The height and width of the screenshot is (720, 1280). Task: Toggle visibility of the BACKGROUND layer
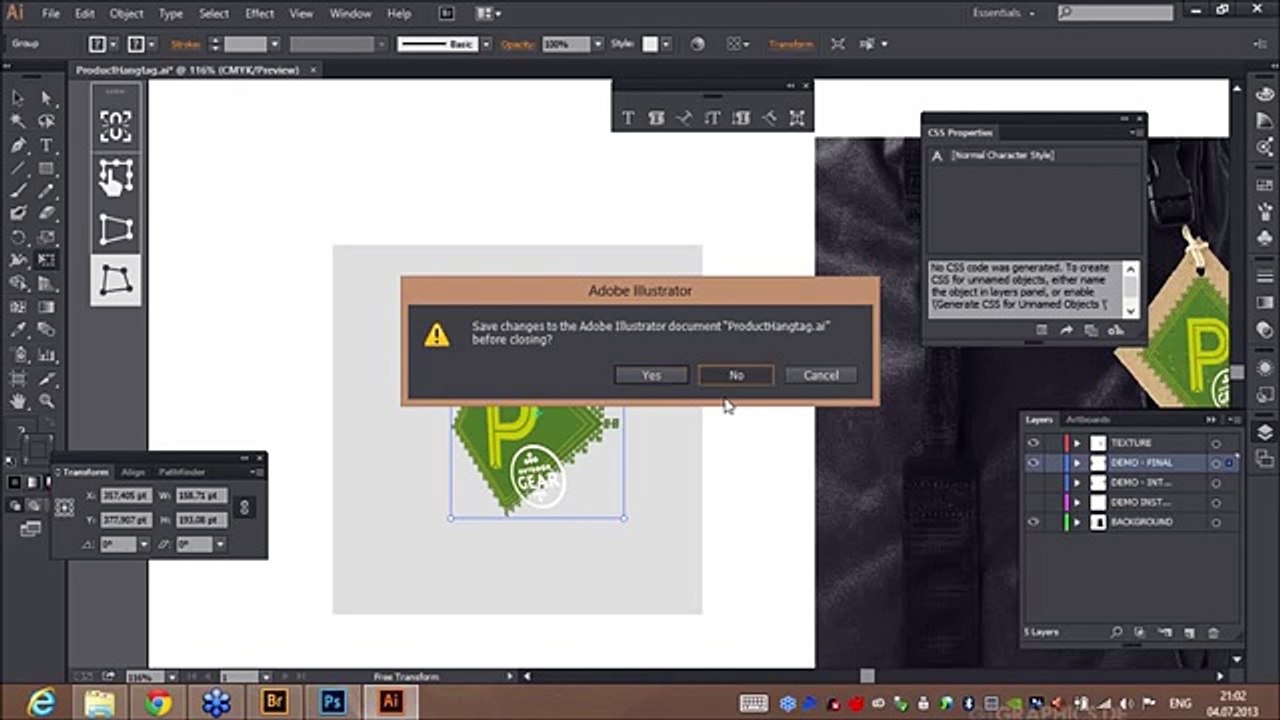pos(1033,522)
